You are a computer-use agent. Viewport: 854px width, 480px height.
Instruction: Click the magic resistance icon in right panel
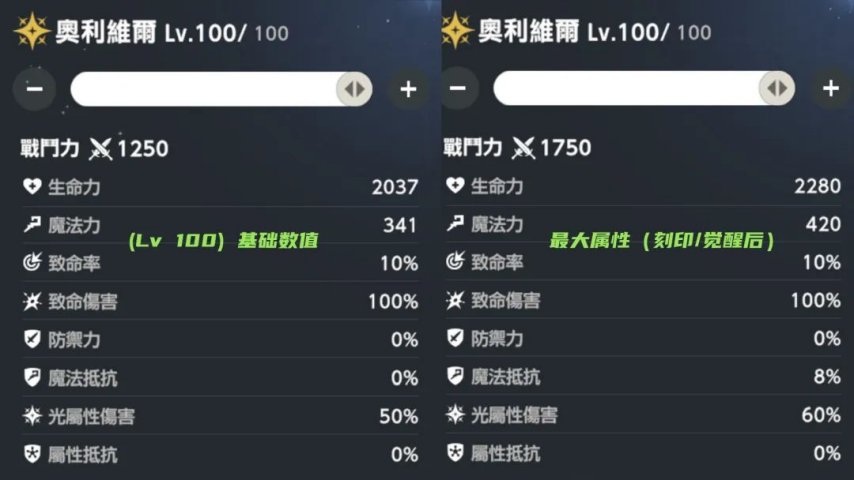pyautogui.click(x=455, y=377)
